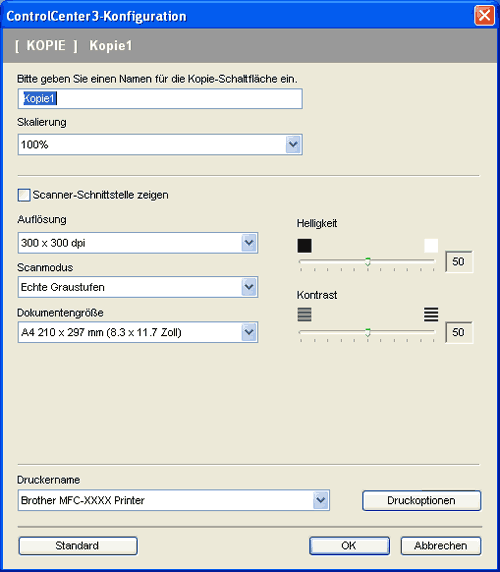Click the Druckoptionen button
Image resolution: width=500 pixels, height=572 pixels.
point(422,500)
